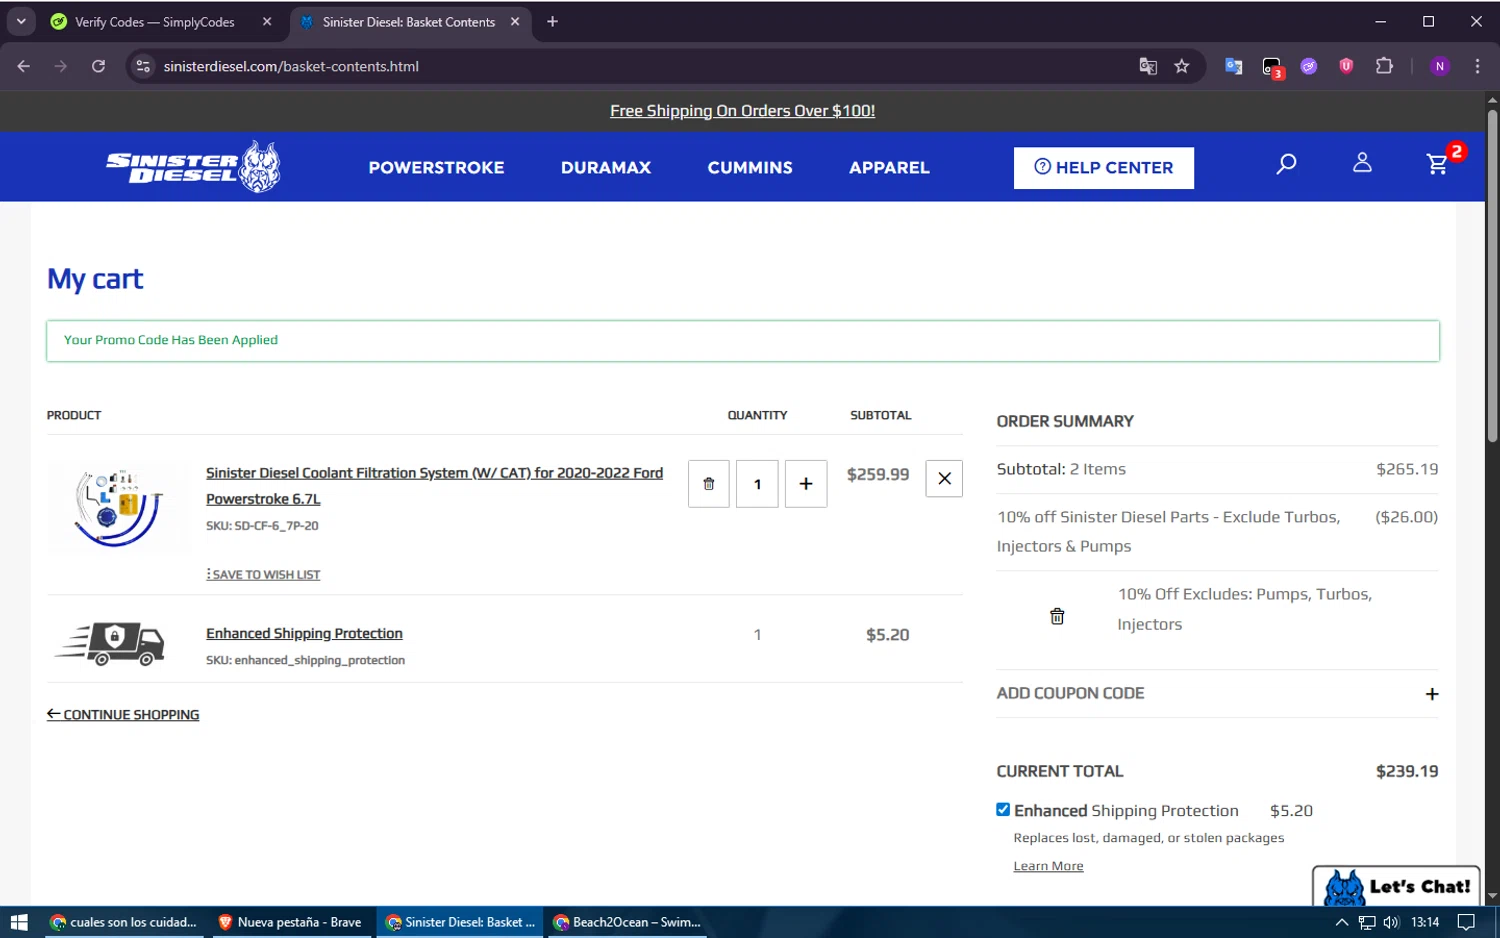1500x938 pixels.
Task: Switch to Nueva pestaña Brave taskbar window
Action: click(x=290, y=922)
